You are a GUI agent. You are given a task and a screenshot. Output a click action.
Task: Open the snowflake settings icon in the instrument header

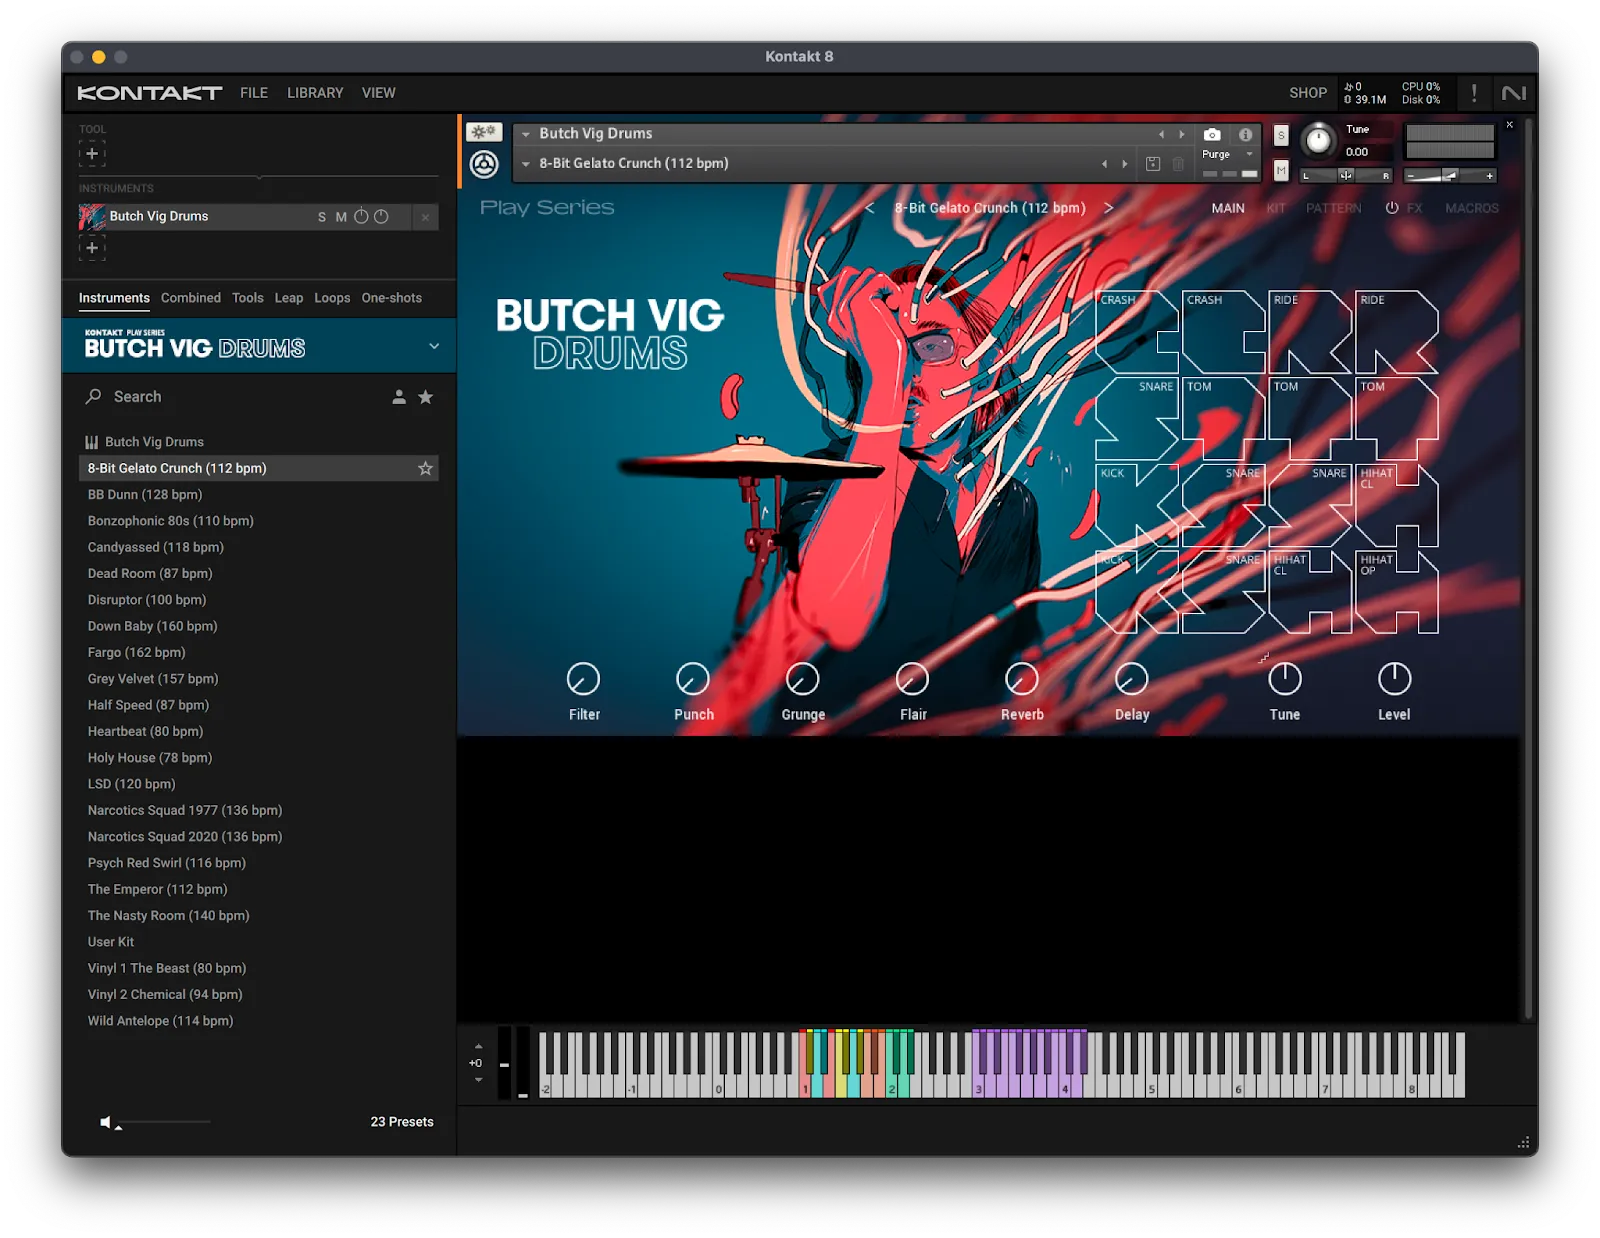[x=484, y=132]
